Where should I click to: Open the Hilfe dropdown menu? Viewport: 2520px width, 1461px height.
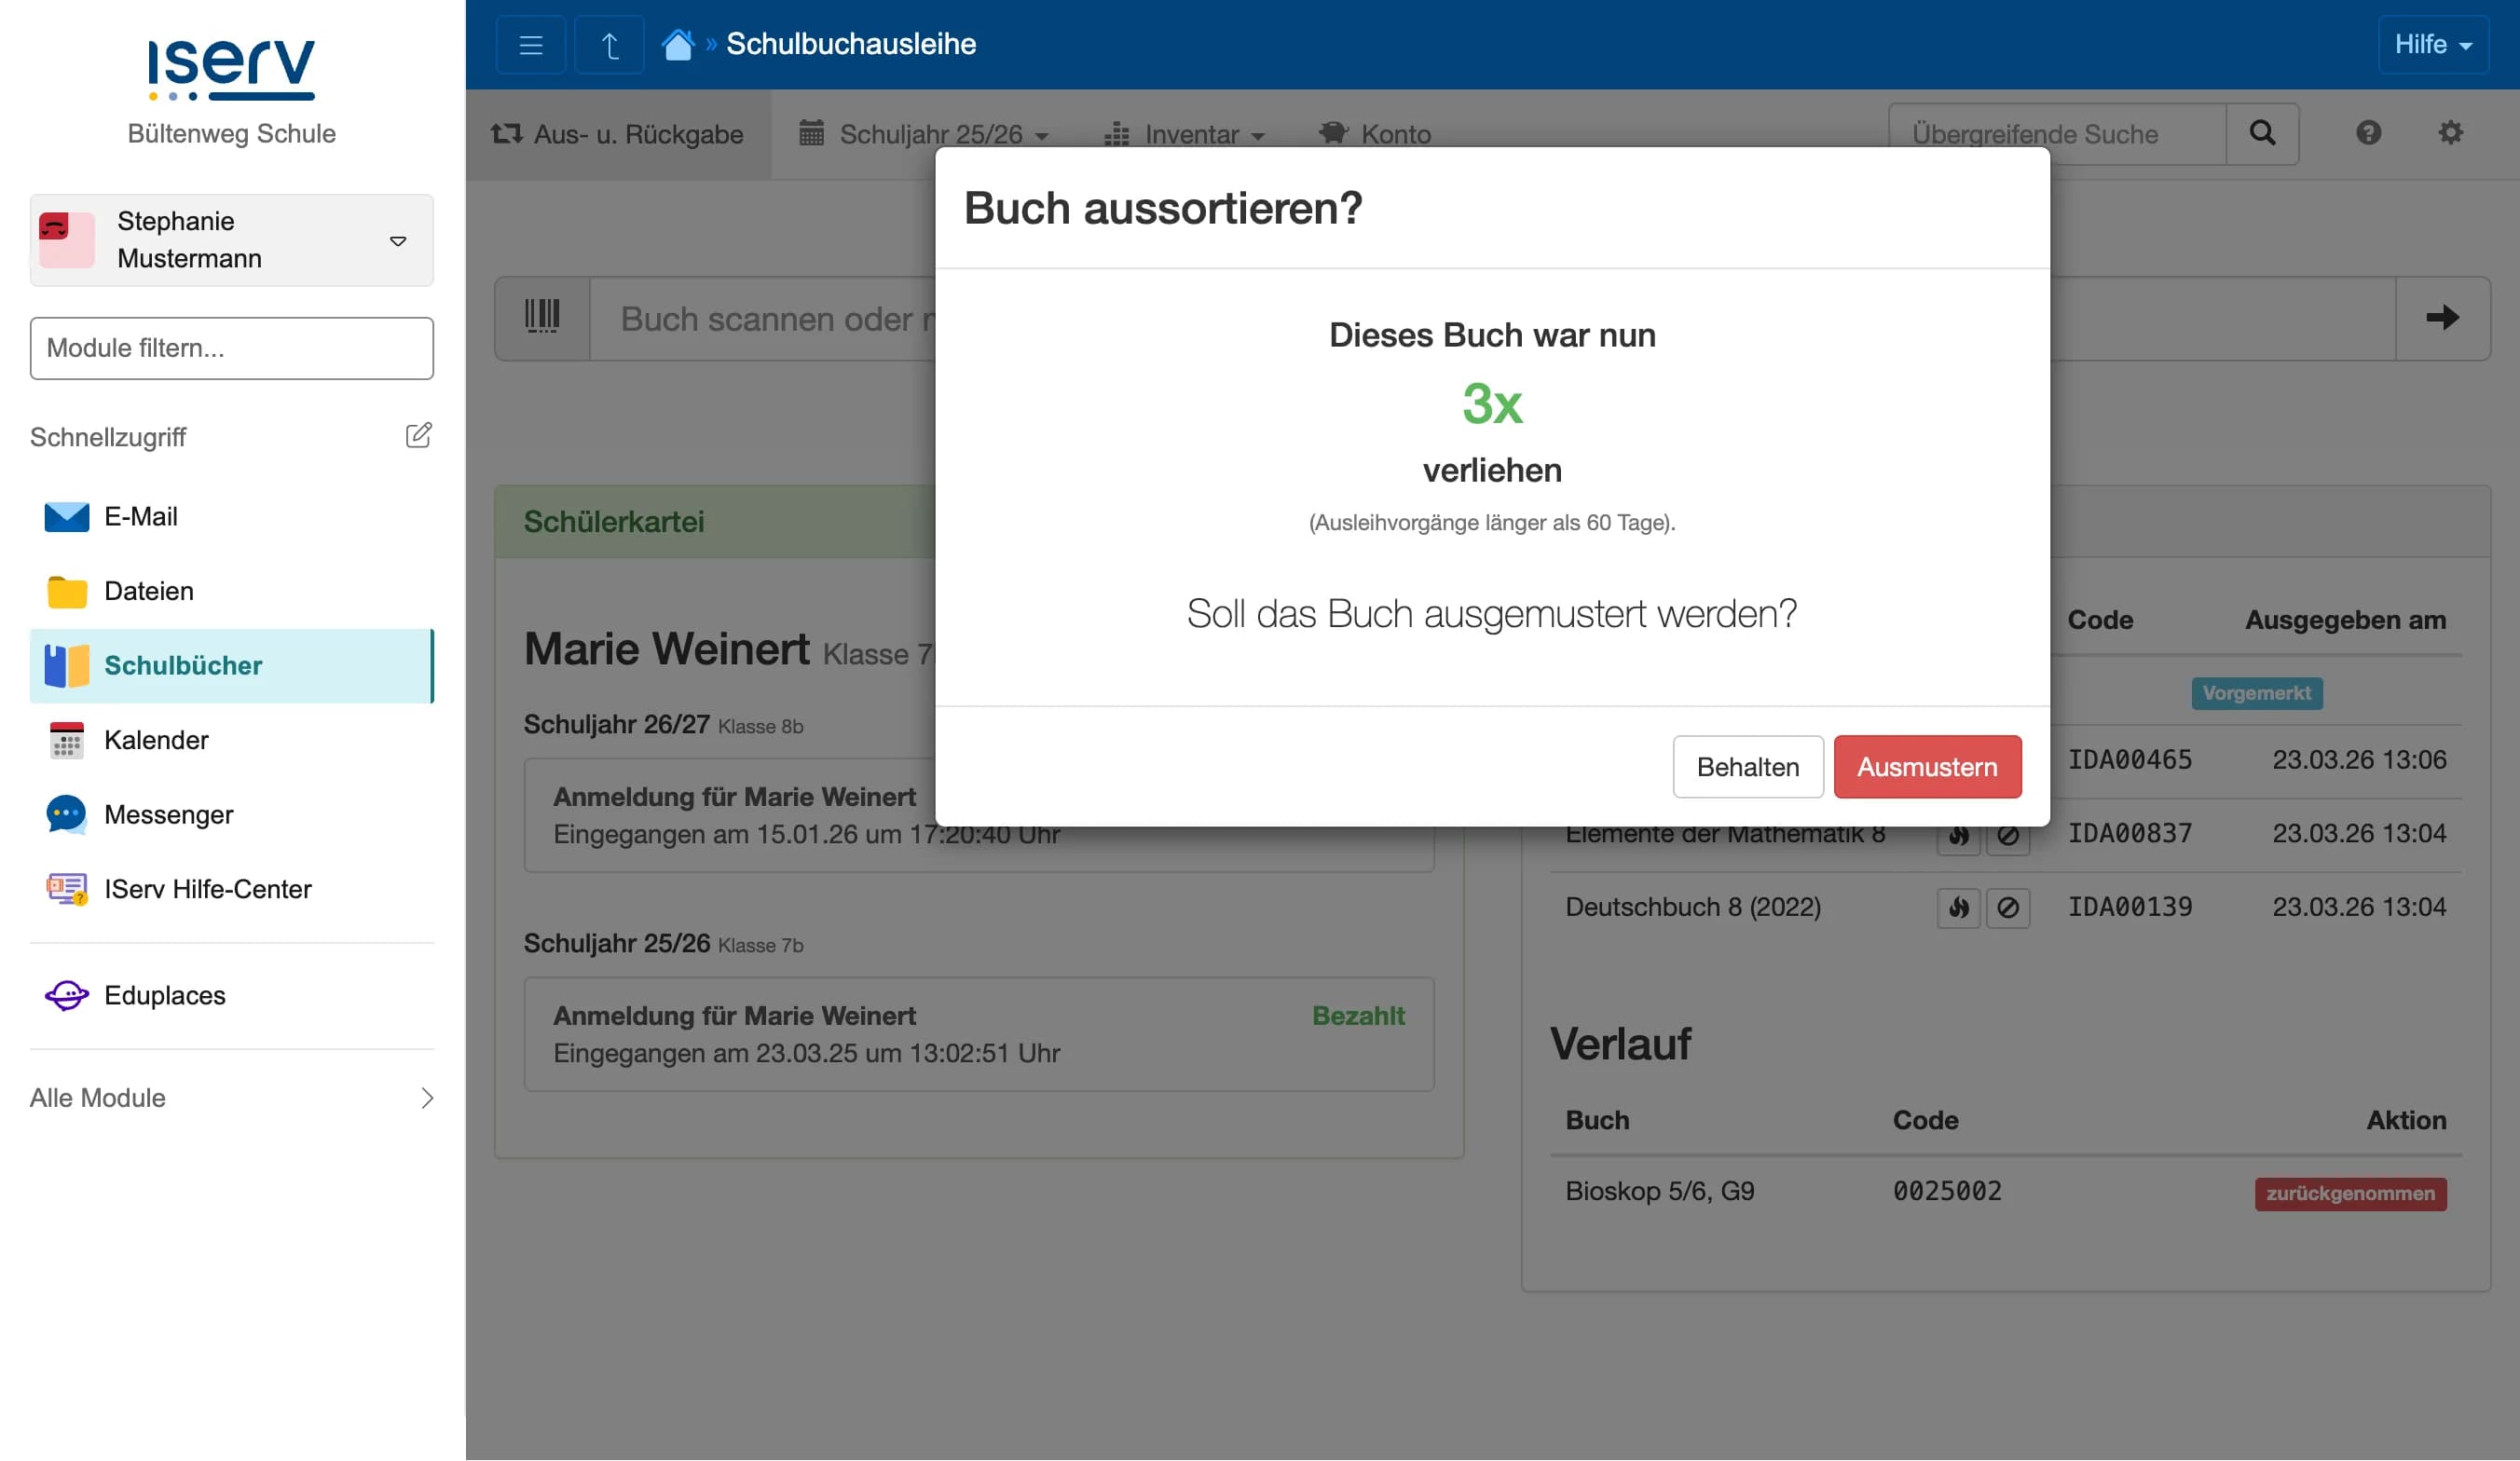pyautogui.click(x=2432, y=45)
